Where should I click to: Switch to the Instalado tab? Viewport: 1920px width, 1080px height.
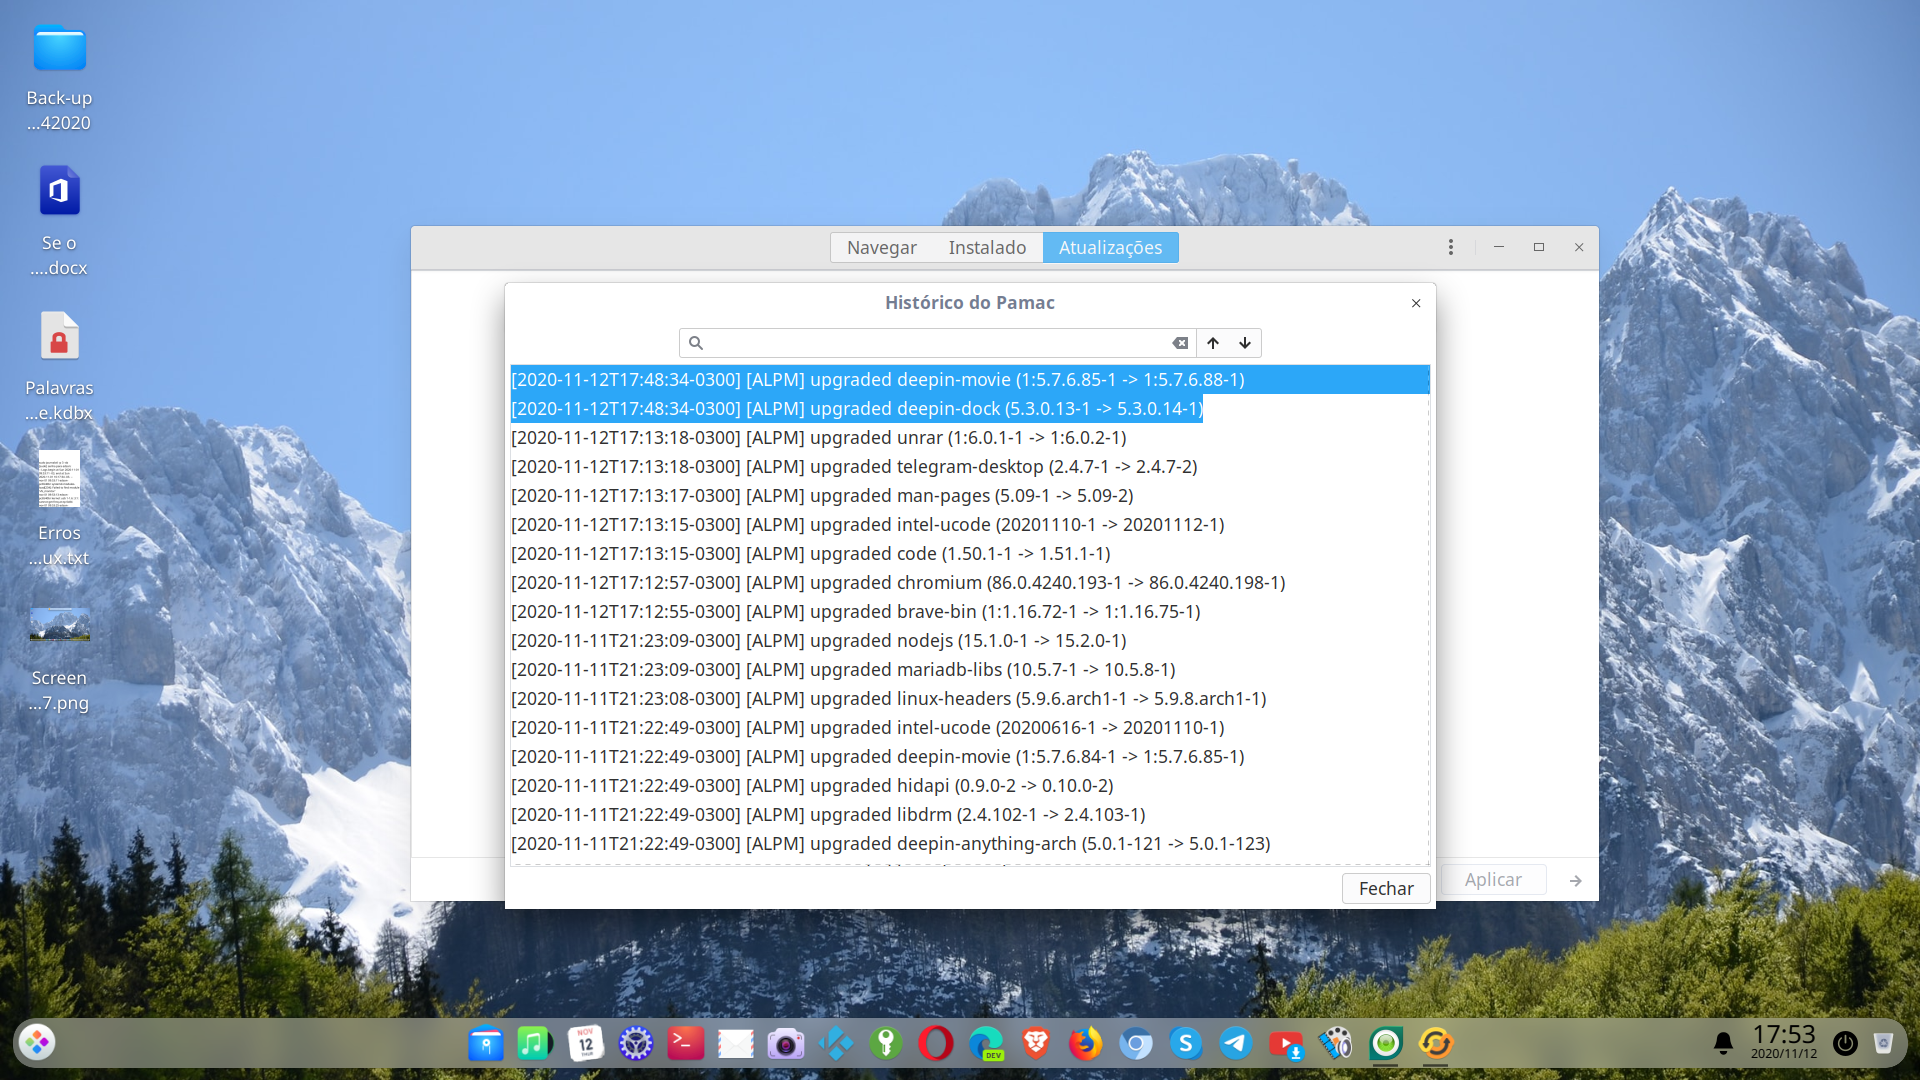(986, 247)
